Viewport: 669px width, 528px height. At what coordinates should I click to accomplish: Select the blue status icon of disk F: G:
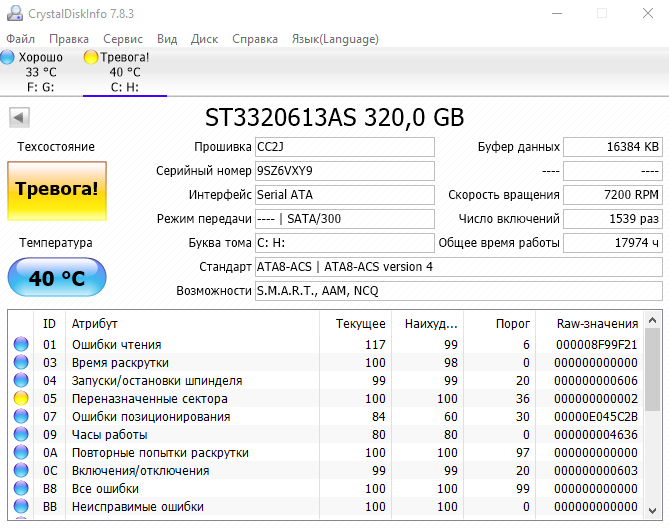[8, 57]
